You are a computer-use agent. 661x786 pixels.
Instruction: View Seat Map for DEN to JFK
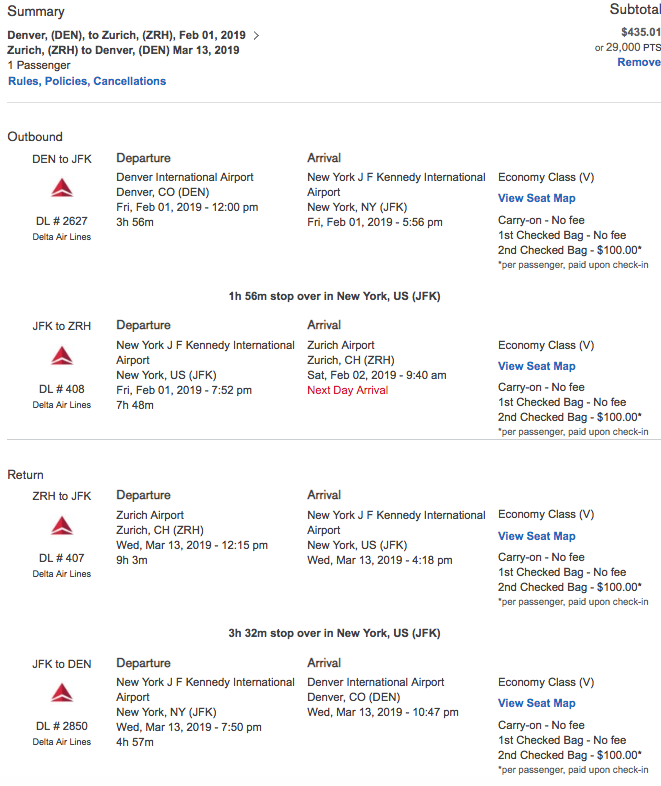tap(536, 198)
